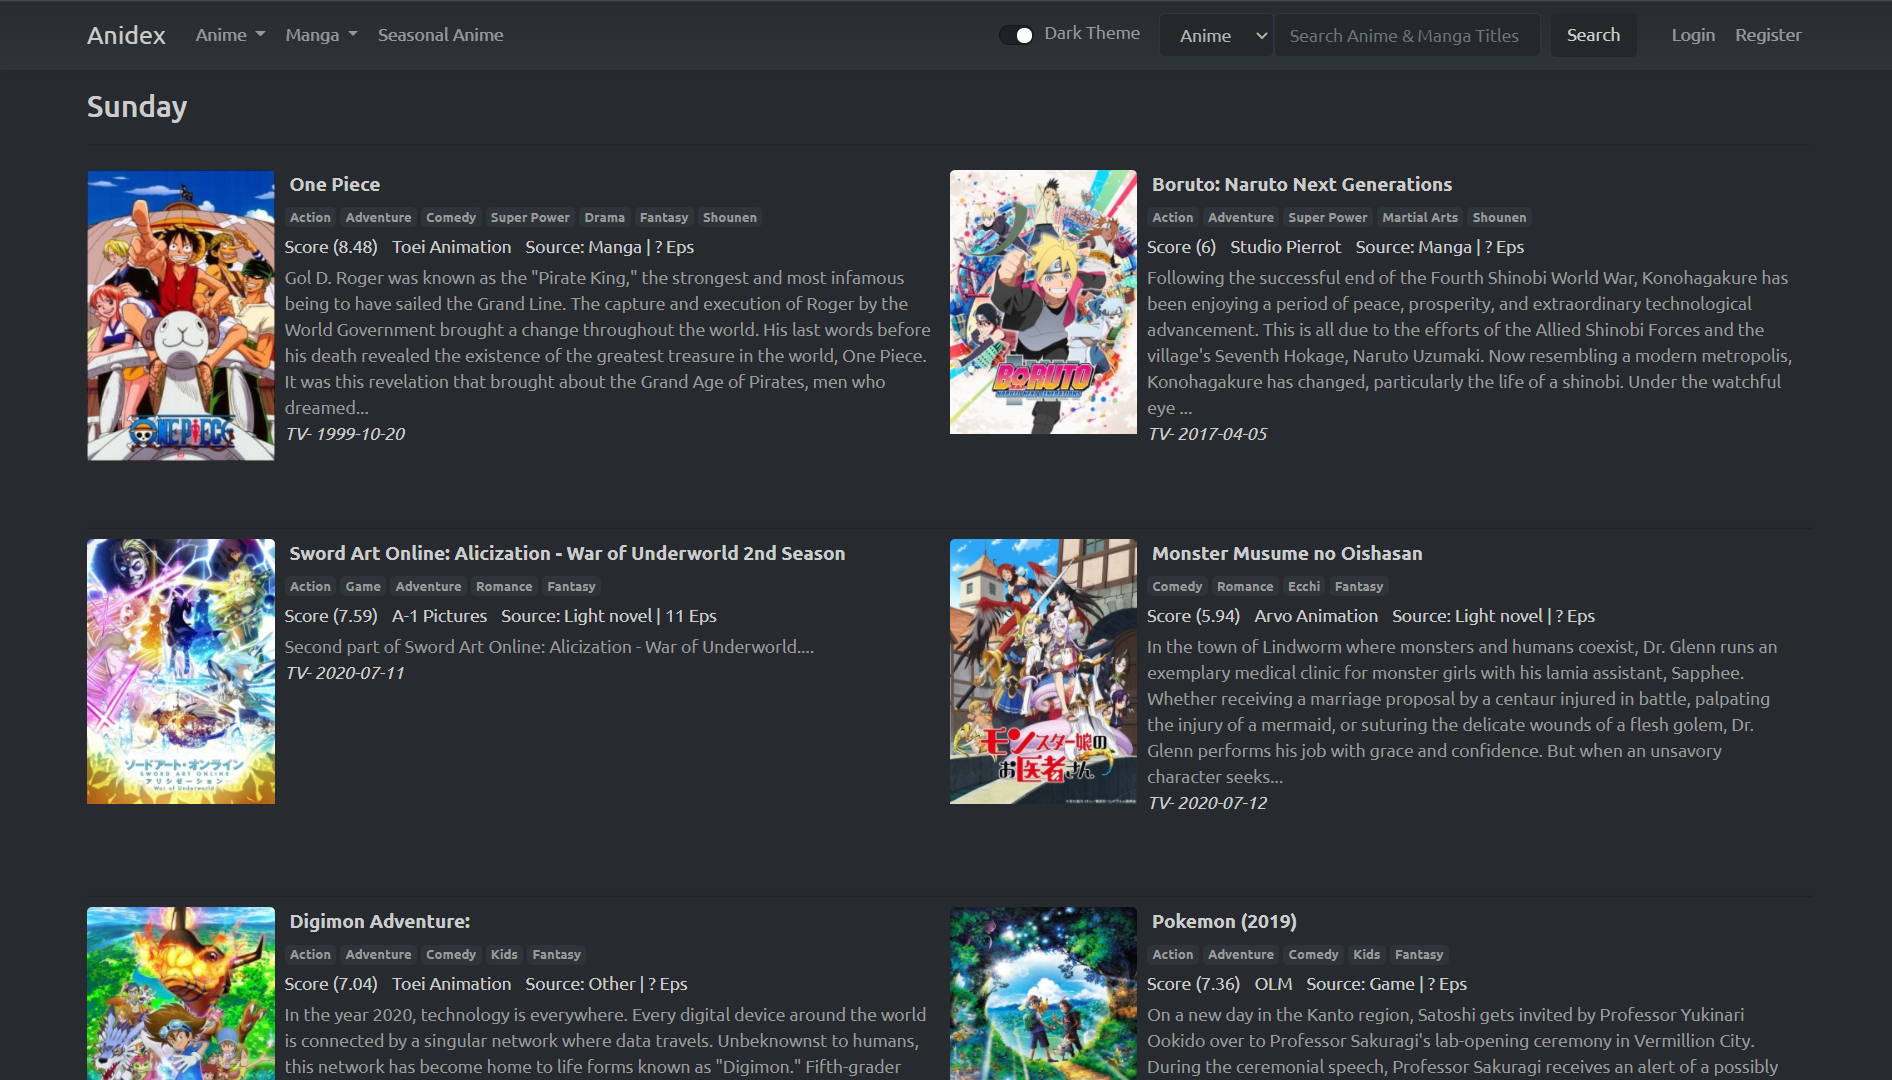Go to Seasonal Anime page
Screen dimensions: 1892x1080
pyautogui.click(x=440, y=35)
